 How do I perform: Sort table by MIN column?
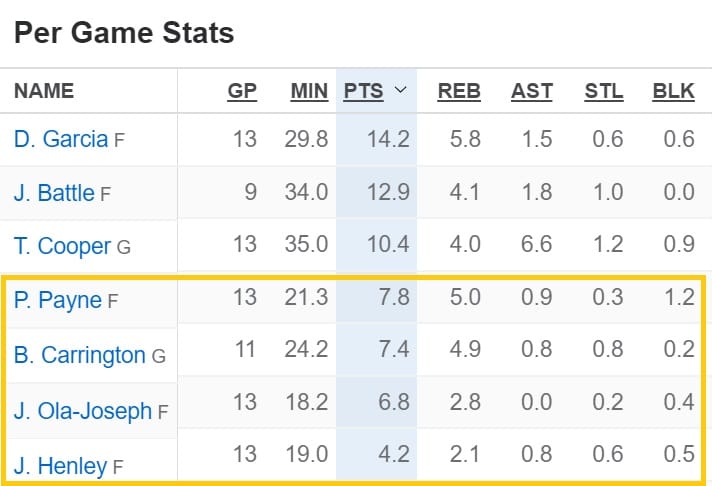[309, 91]
